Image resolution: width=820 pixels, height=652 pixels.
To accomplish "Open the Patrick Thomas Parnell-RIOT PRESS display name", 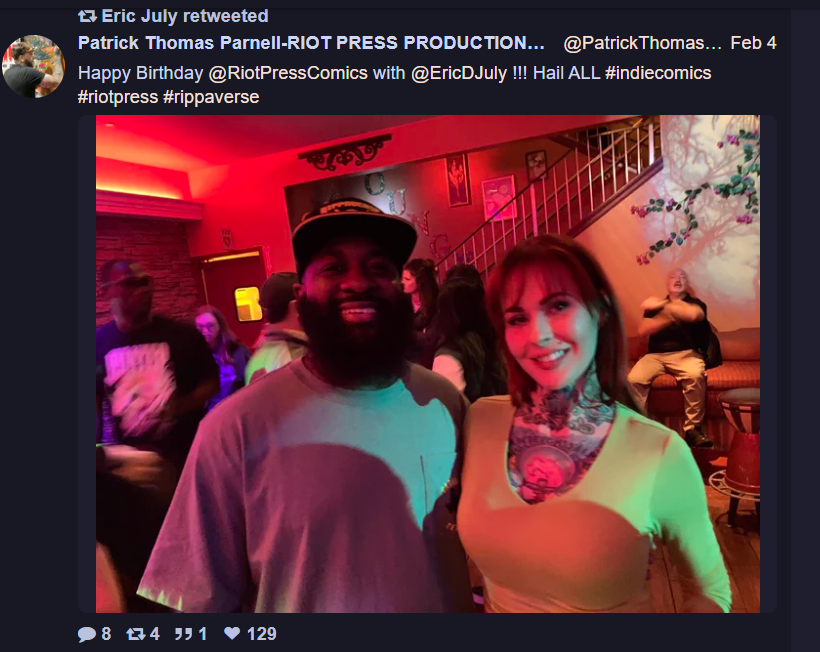I will (311, 43).
